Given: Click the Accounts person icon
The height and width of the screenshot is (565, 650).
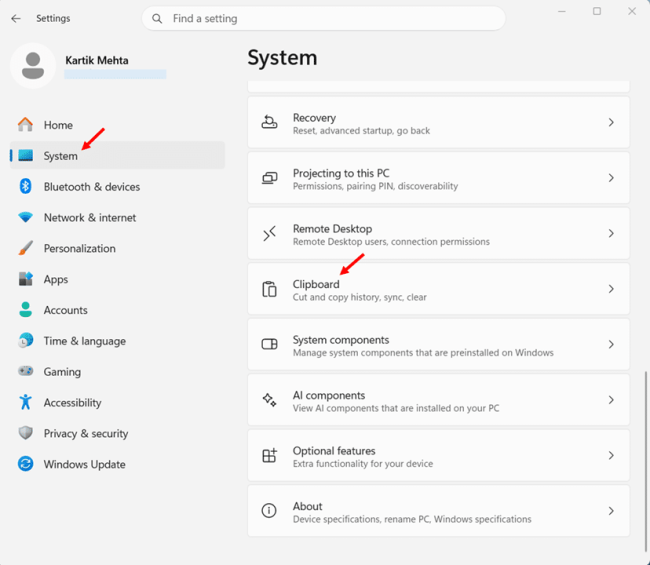Looking at the screenshot, I should tap(26, 310).
